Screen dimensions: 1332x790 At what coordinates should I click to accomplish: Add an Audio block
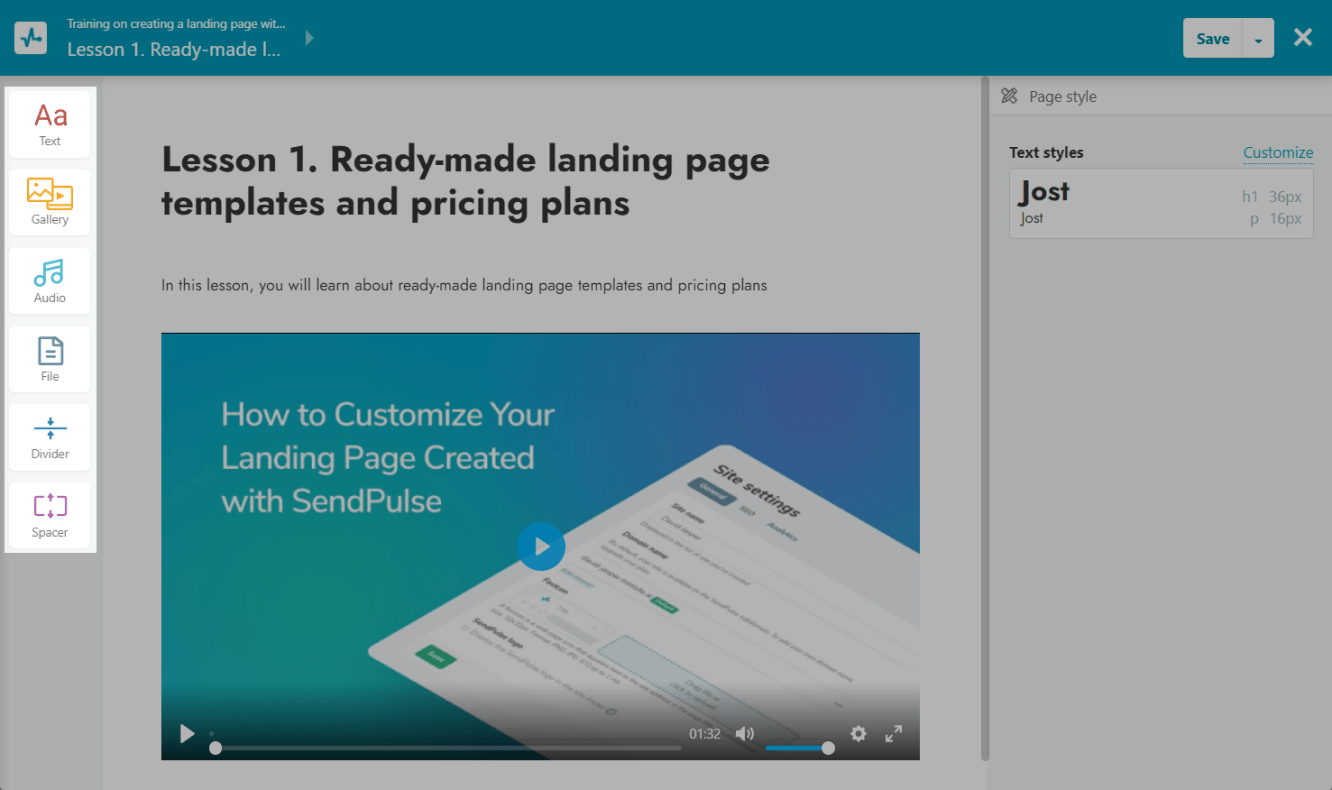tap(50, 281)
